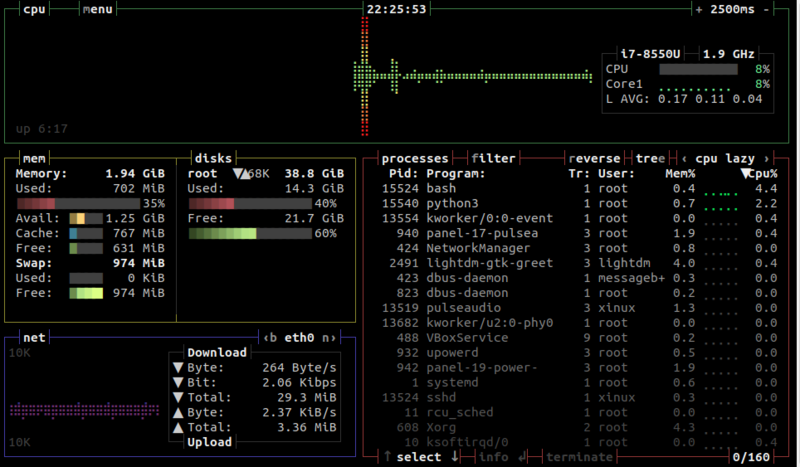Toggle tree view for processes
800x467 pixels.
(649, 158)
